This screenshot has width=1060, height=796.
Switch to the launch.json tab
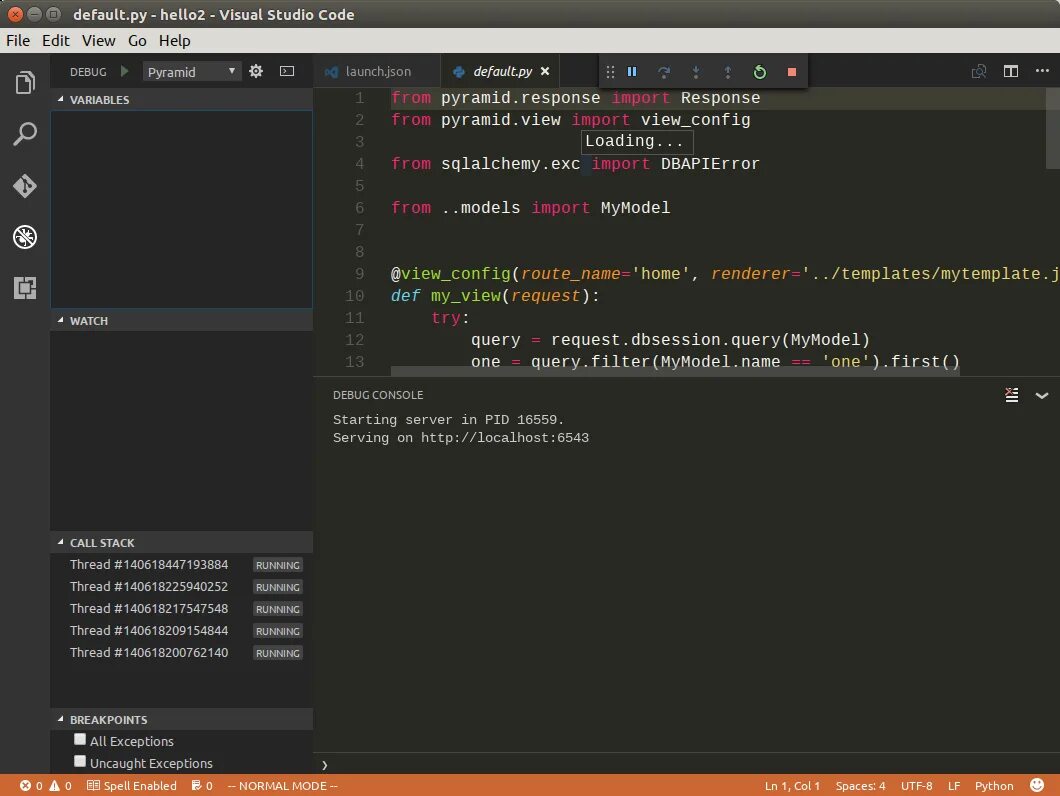click(x=377, y=71)
